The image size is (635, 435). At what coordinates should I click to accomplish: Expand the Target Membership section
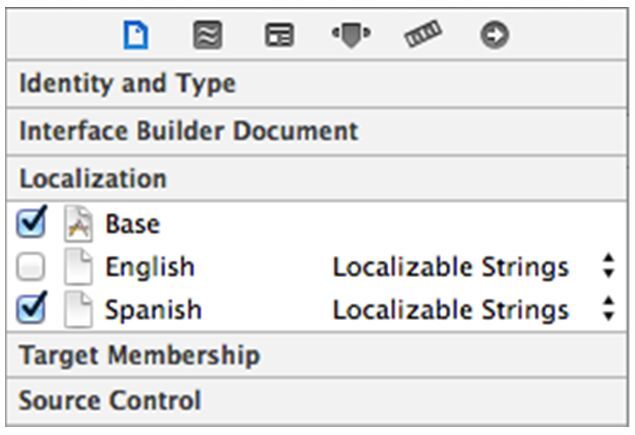(x=317, y=355)
